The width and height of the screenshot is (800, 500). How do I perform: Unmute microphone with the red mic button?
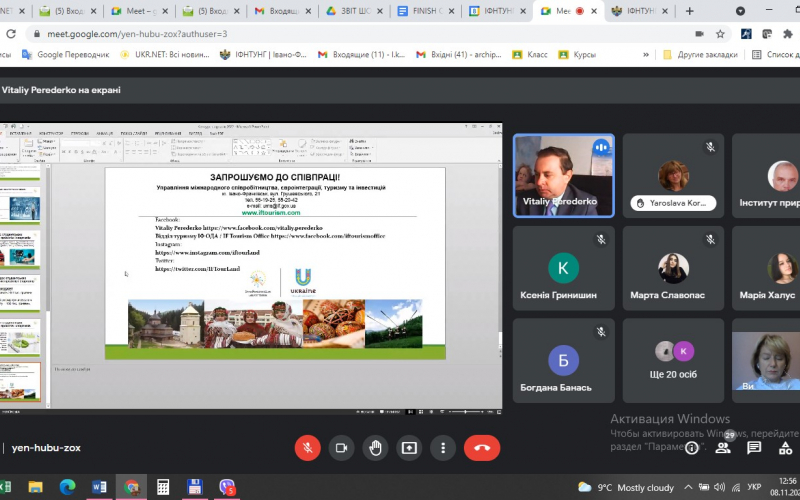point(307,448)
